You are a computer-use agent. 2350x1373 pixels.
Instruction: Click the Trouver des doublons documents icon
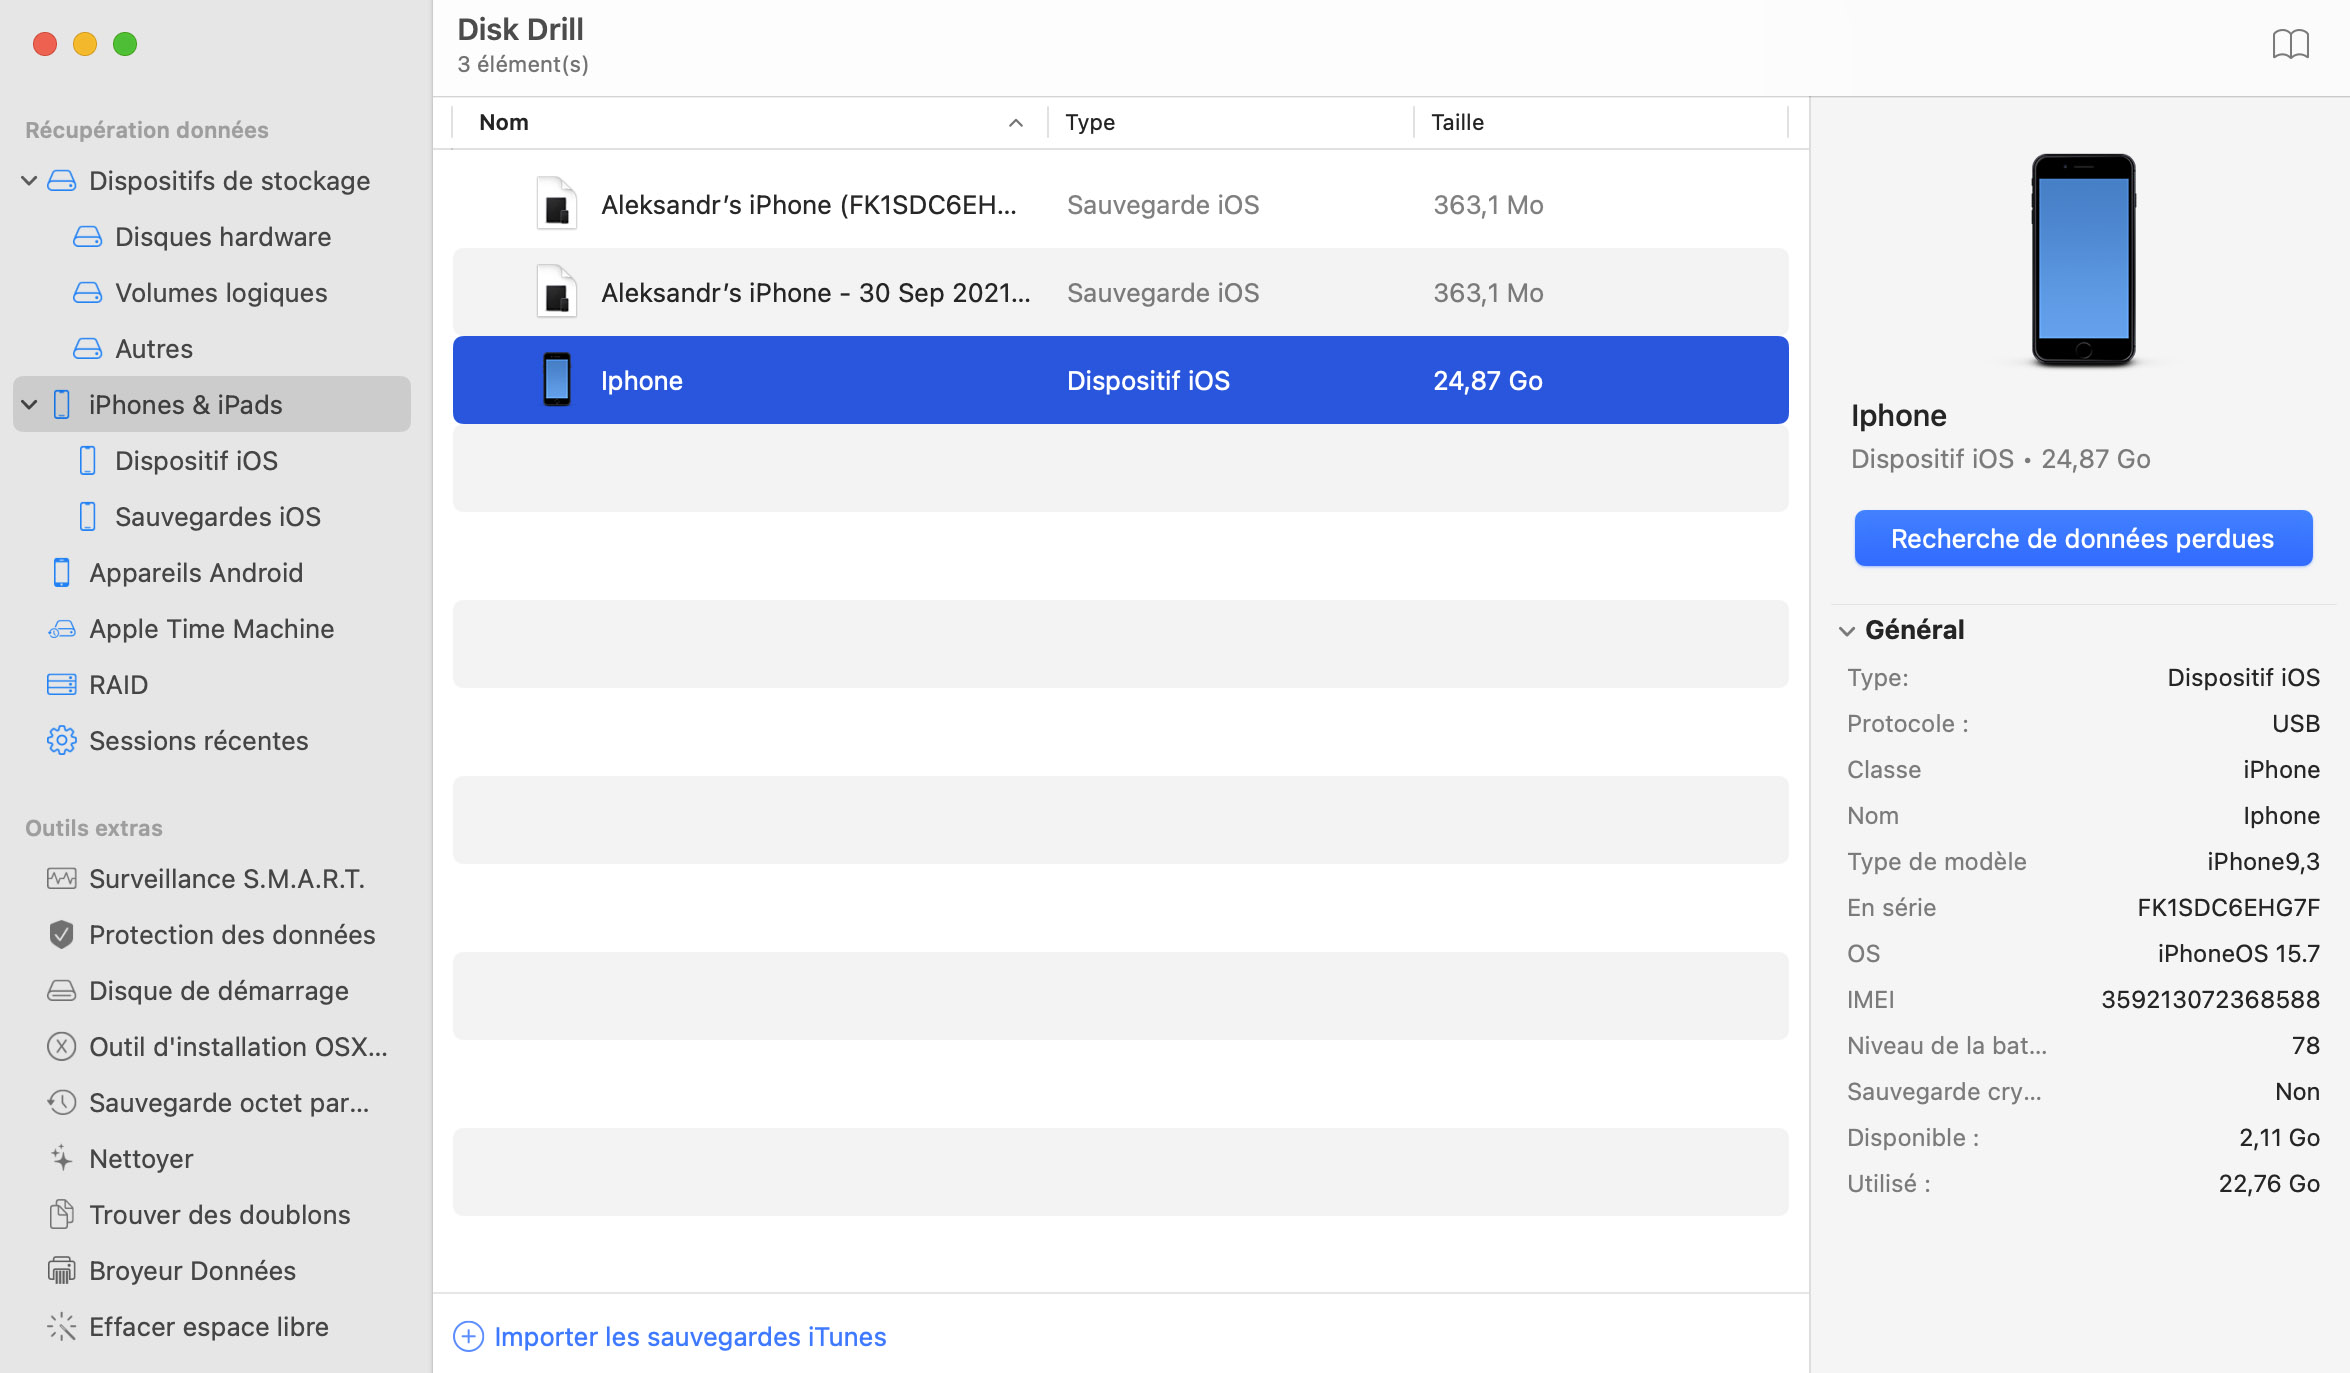pyautogui.click(x=62, y=1215)
